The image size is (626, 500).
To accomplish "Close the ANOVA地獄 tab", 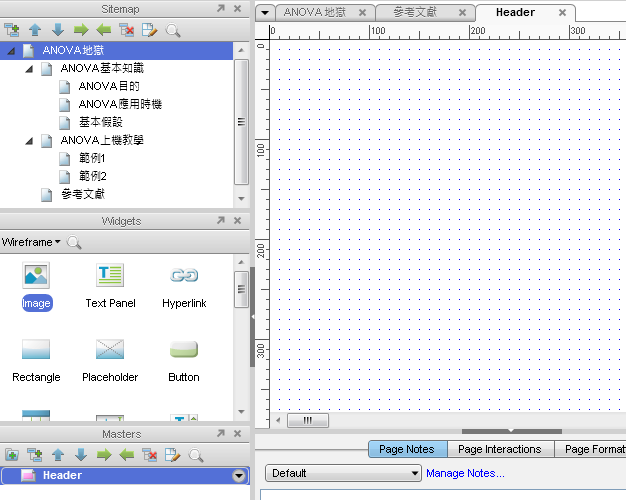I will pos(363,13).
